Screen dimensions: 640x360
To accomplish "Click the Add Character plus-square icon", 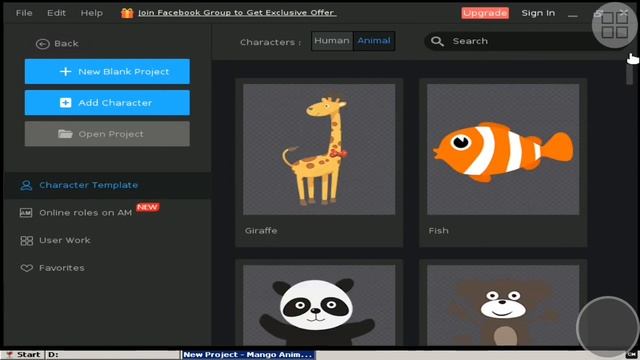I will pos(65,102).
